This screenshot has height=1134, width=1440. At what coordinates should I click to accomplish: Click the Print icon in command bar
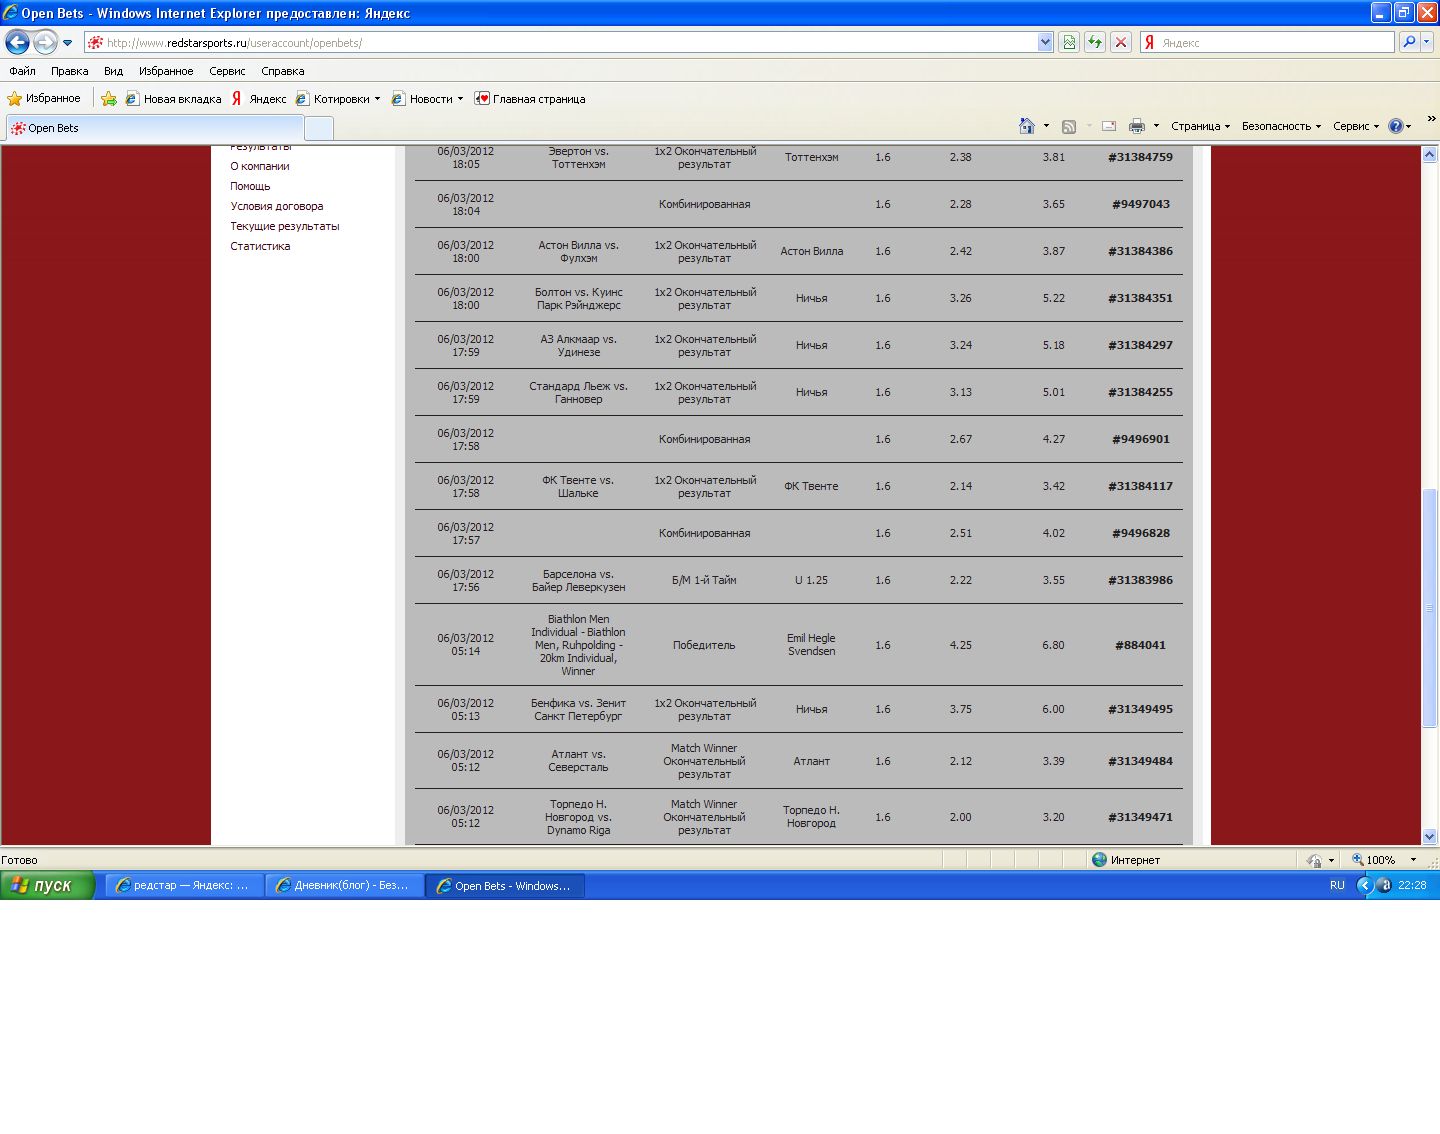pos(1136,126)
